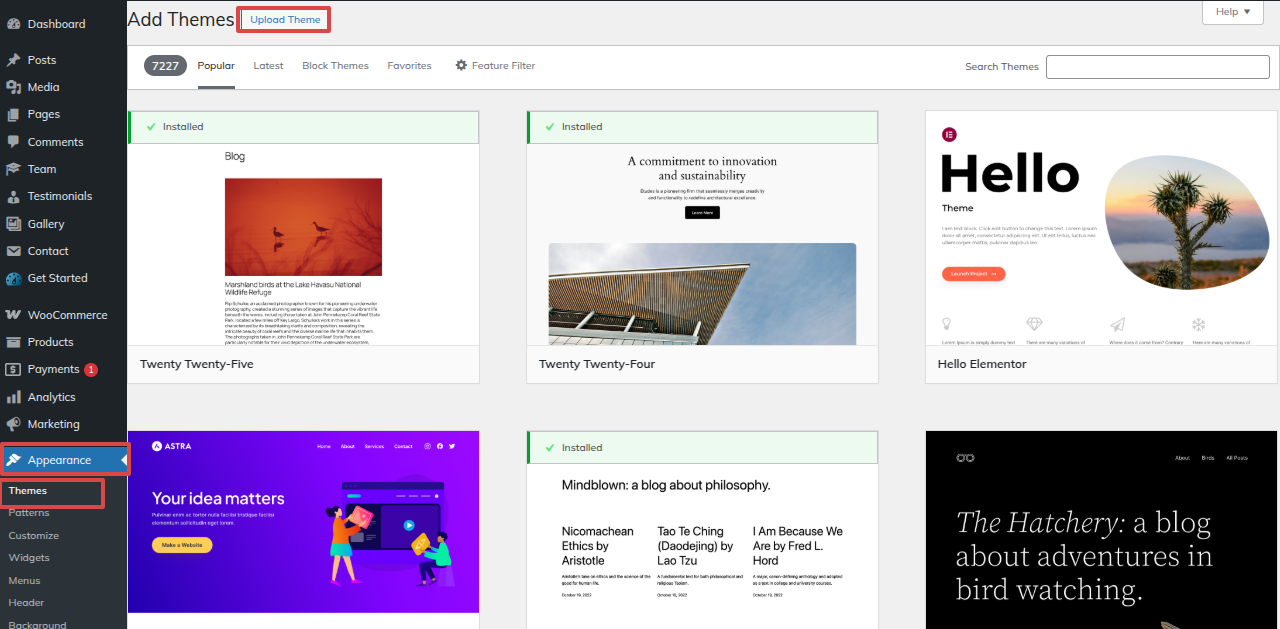Click Installed label on Twenty Twenty-Four

click(582, 127)
